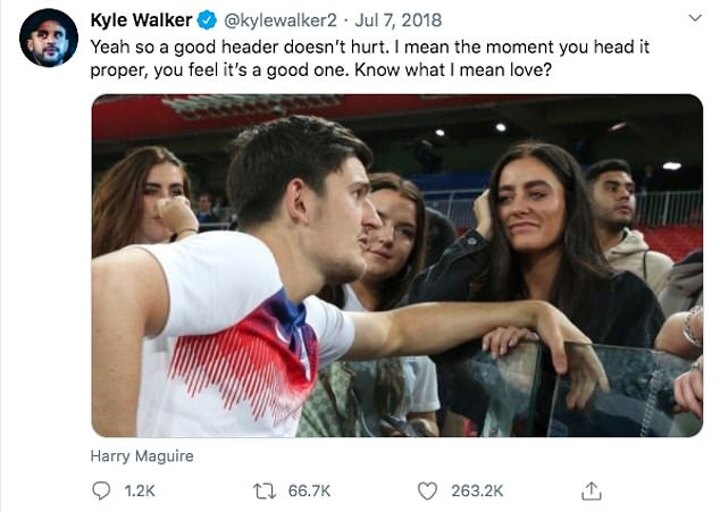Click the retweet arrows icon
Screen dimensions: 720x512
[x=265, y=490]
